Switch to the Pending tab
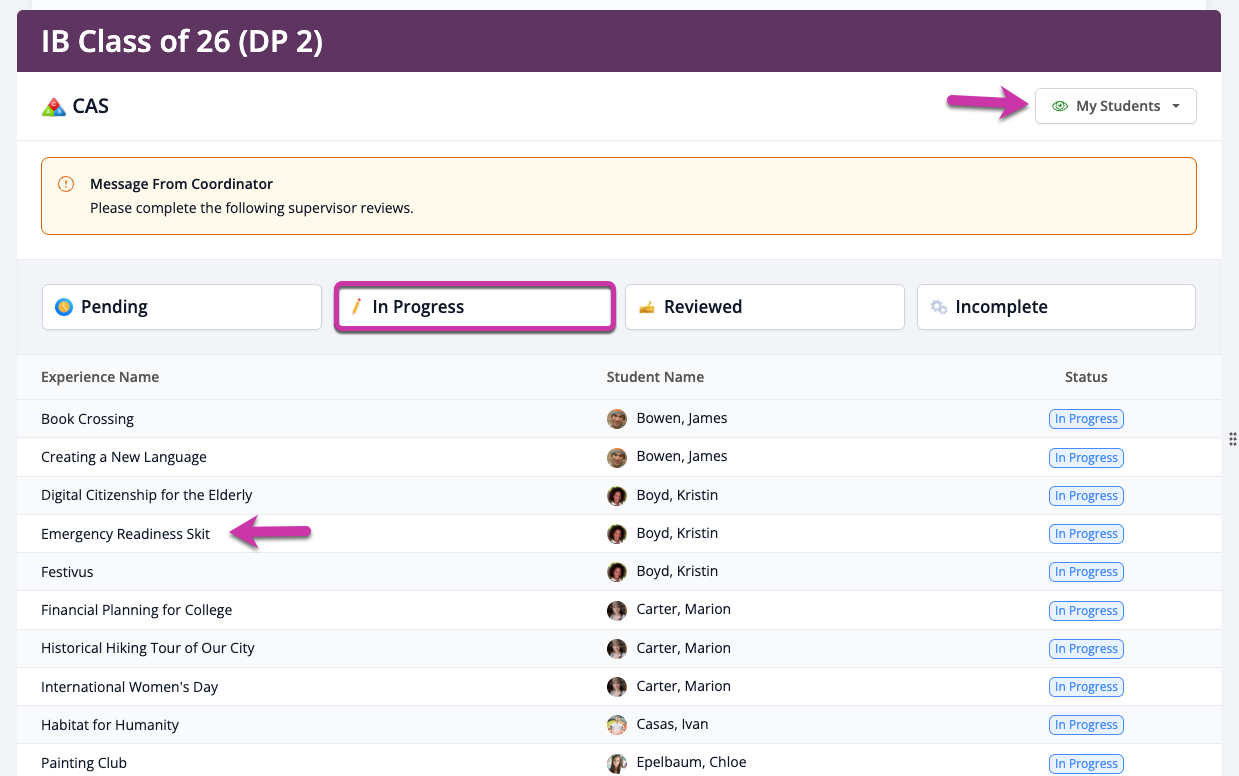This screenshot has width=1239, height=776. tap(181, 307)
